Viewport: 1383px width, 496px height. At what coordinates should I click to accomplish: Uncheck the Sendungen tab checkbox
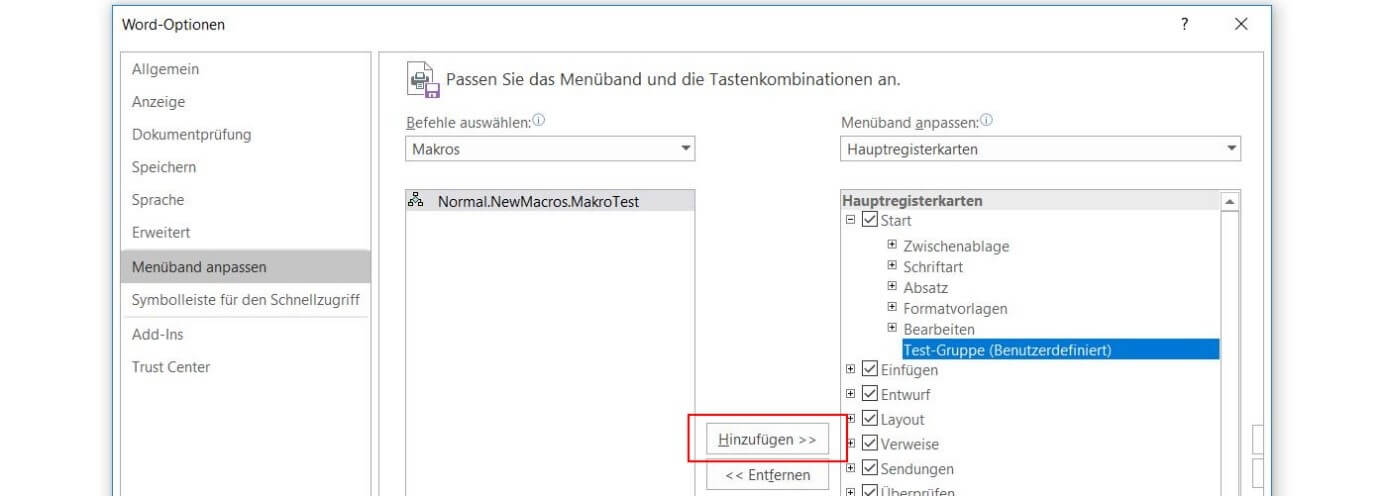[x=869, y=468]
